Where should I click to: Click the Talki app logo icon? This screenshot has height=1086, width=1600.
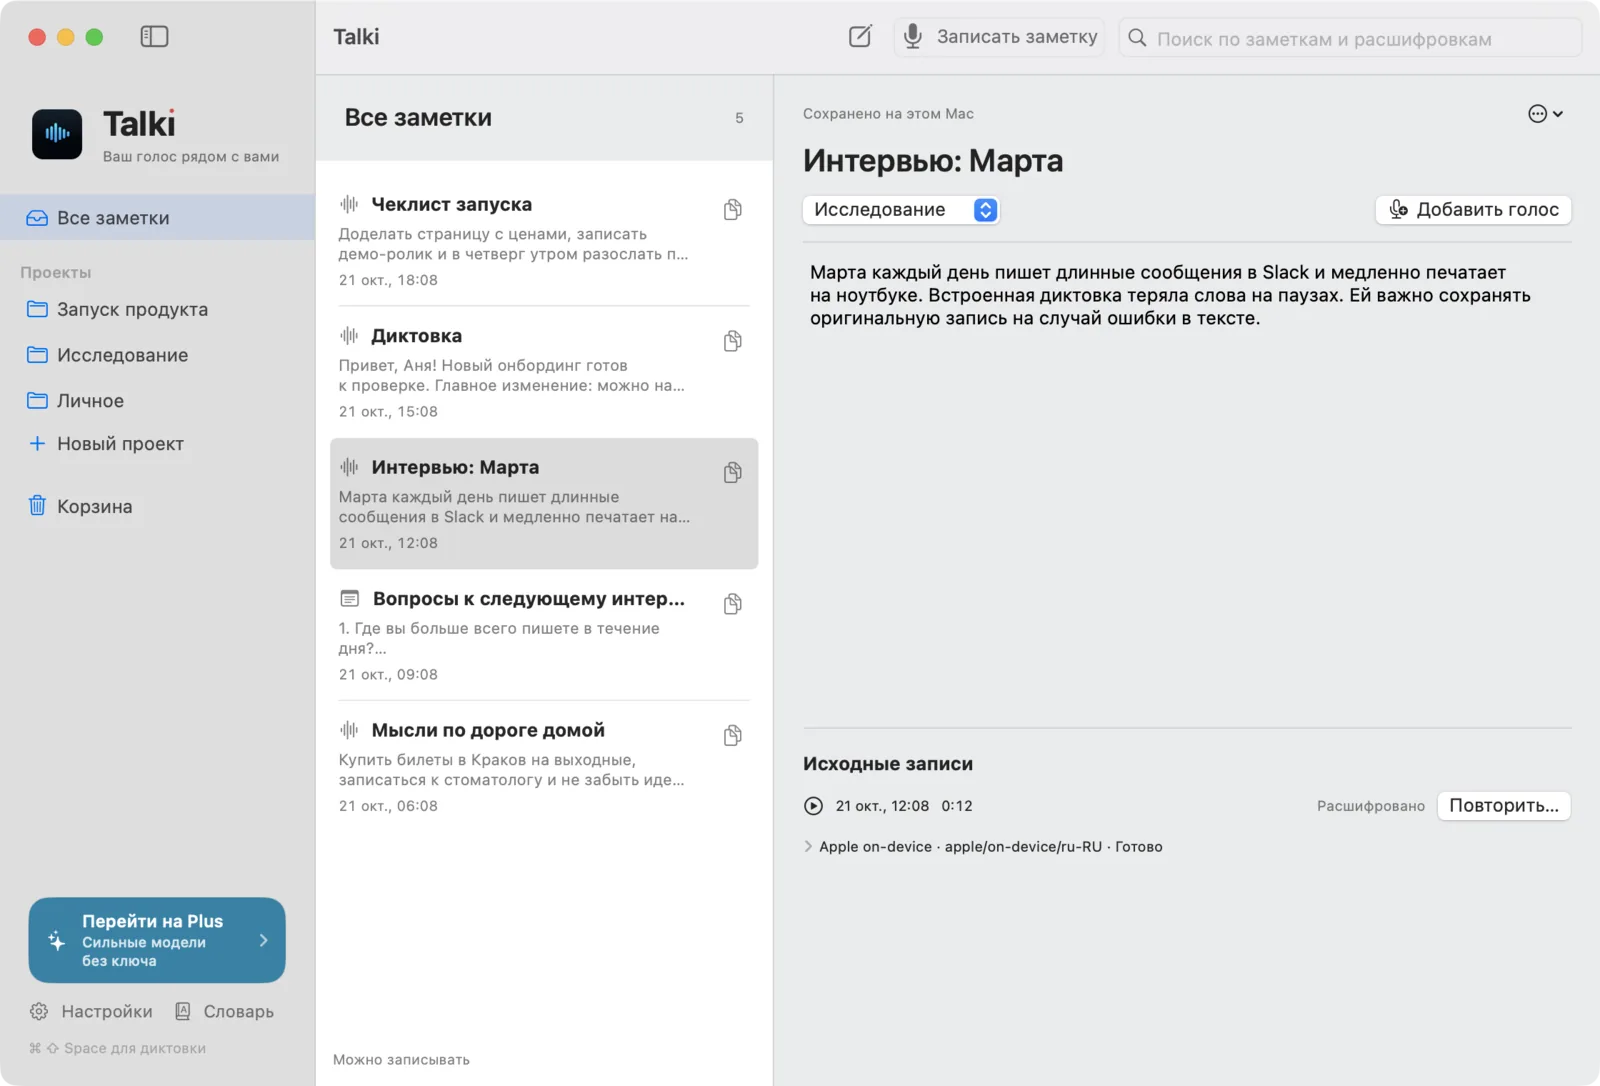click(57, 134)
